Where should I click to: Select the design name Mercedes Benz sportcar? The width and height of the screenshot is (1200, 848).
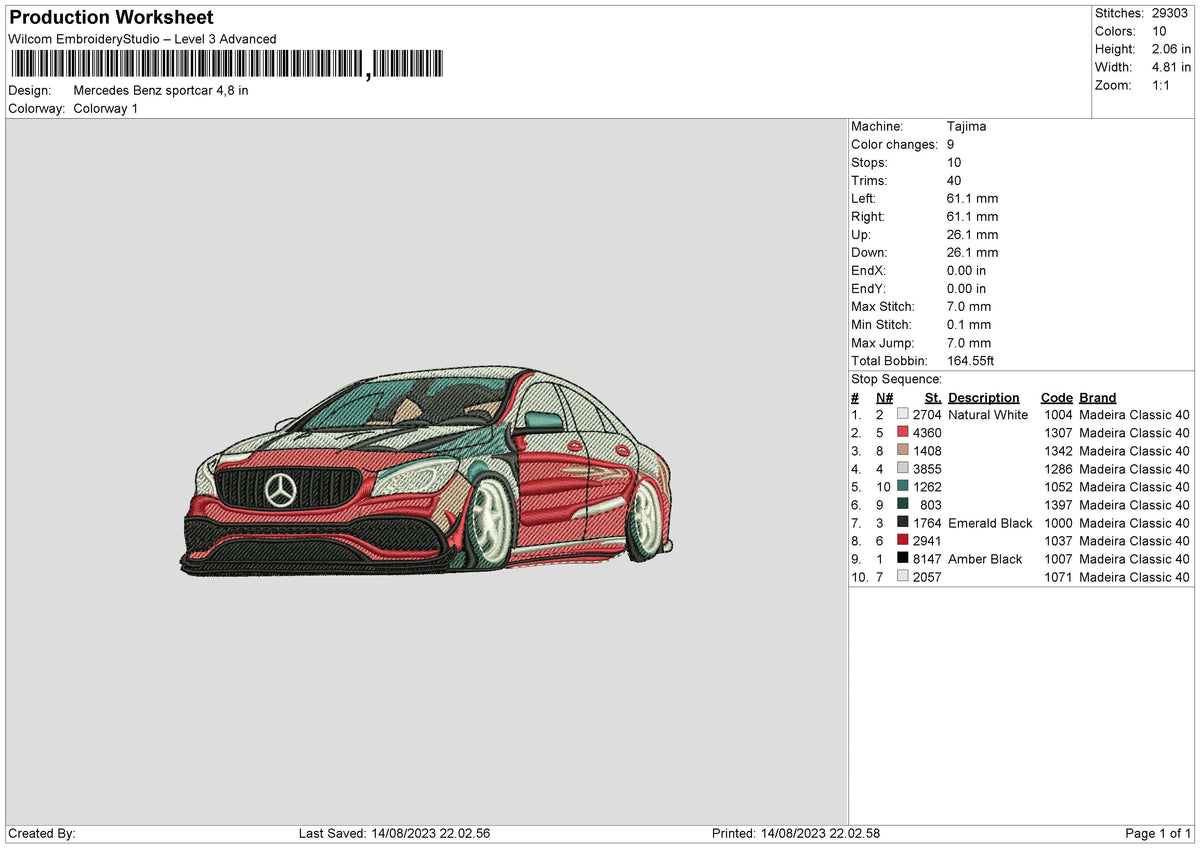coord(160,90)
